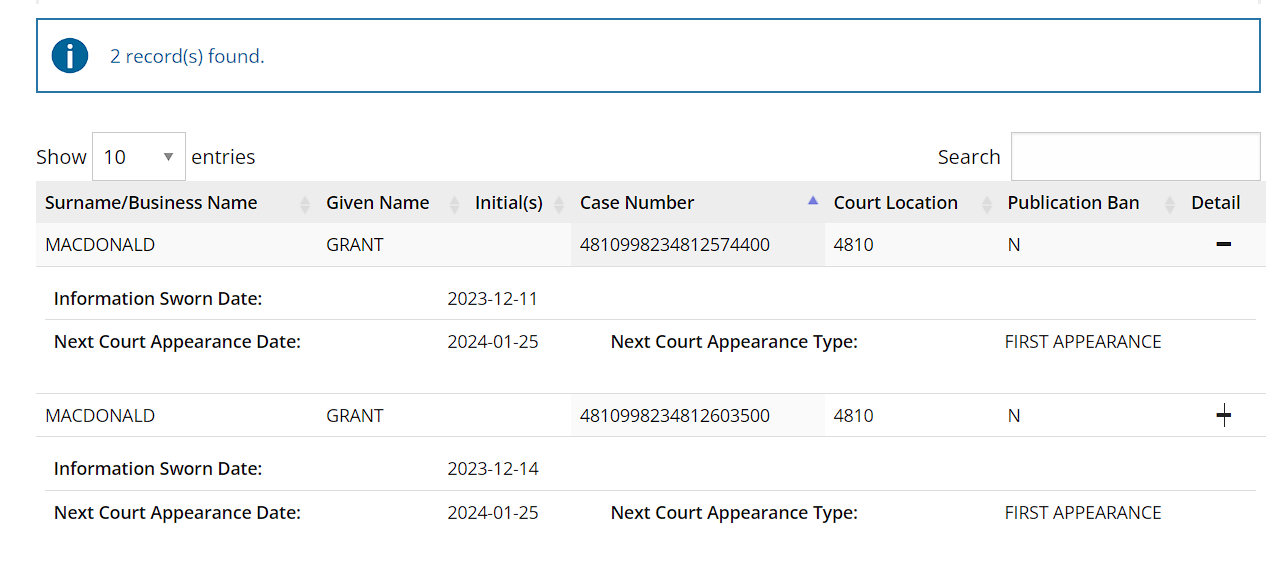Screen dimensions: 1284x562
Task: Click Next Court Appearance Type label under second case
Action: (x=734, y=513)
